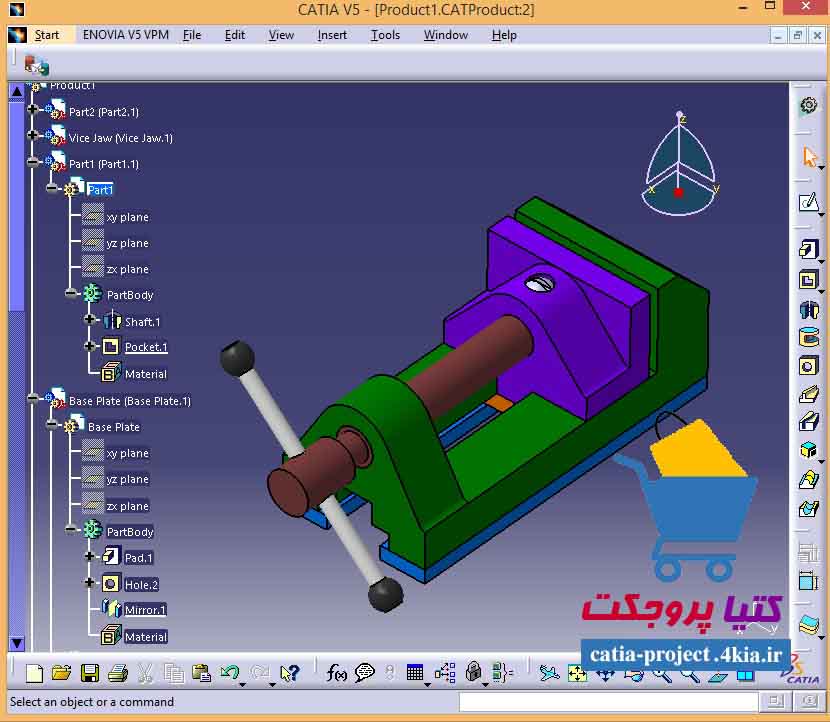Activate the Slot tool
This screenshot has height=722, width=830.
[808, 422]
